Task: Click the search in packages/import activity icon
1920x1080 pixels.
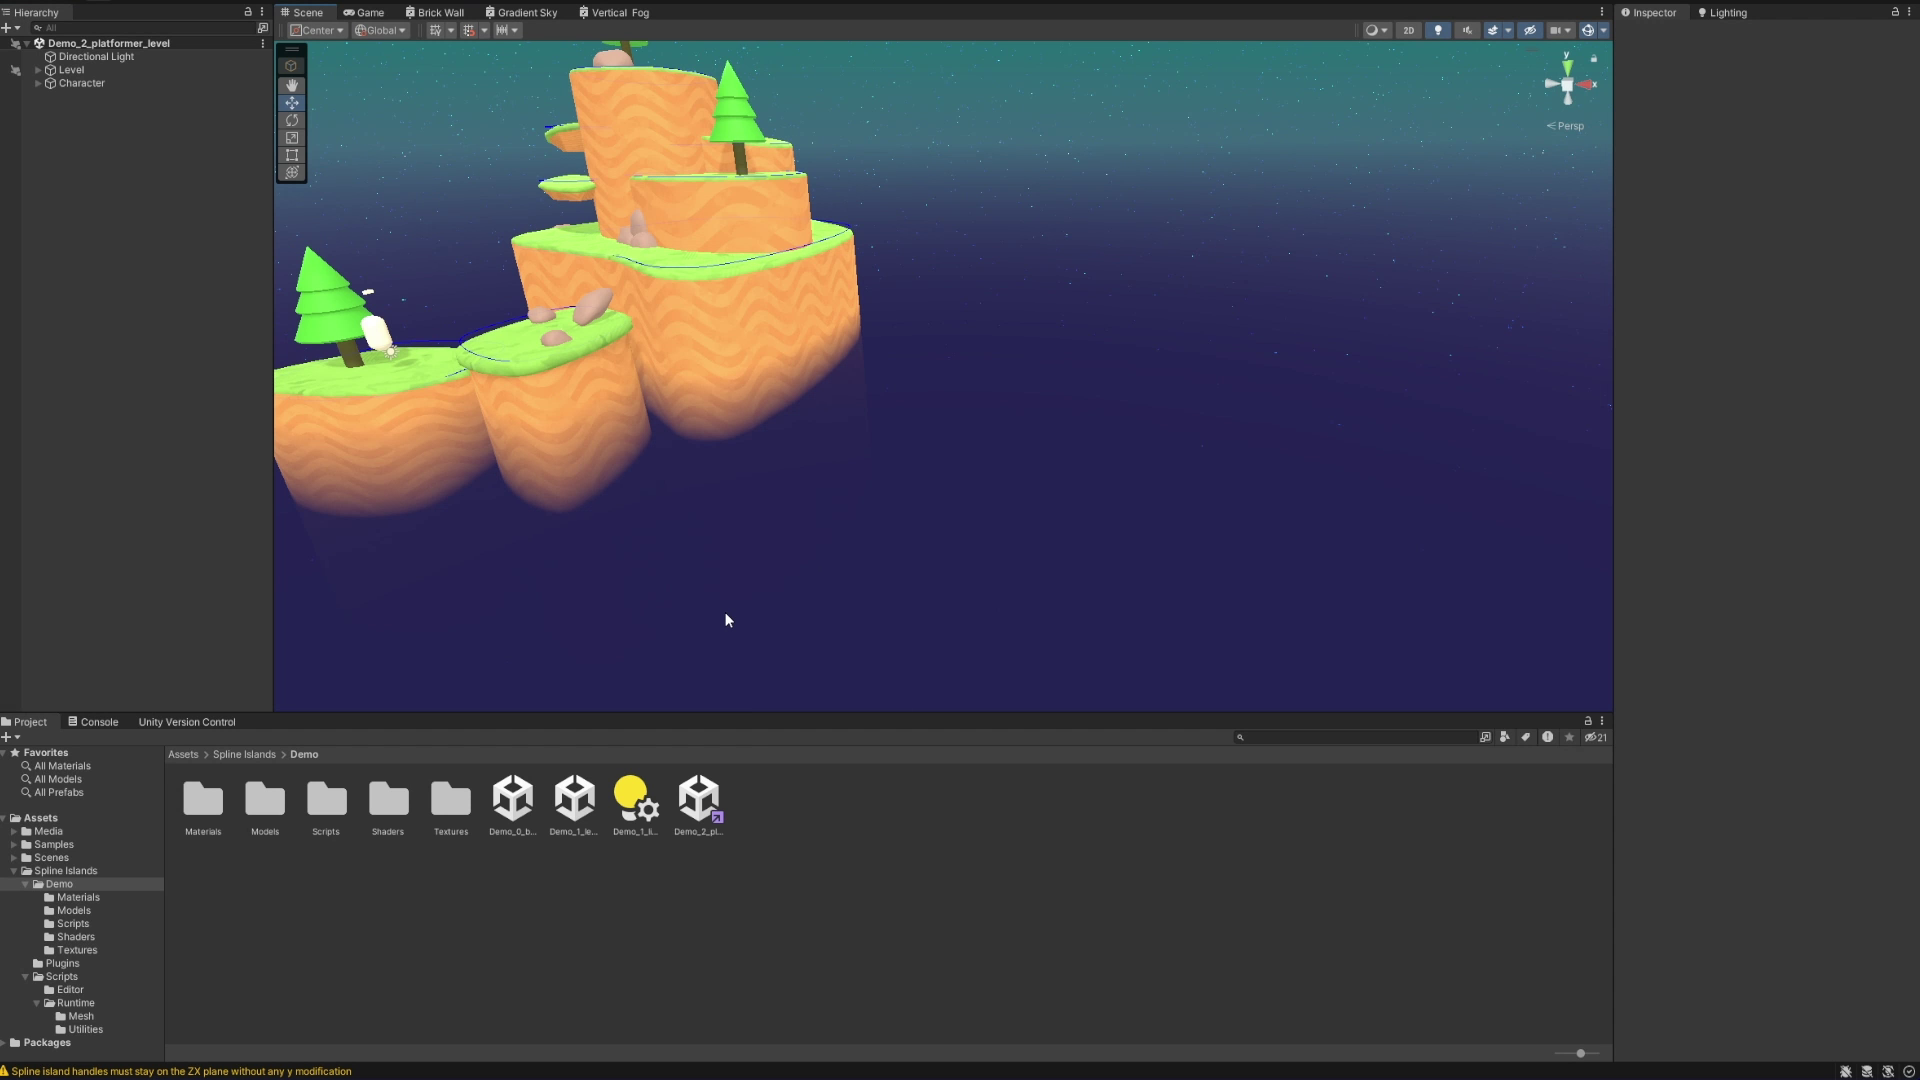Action: click(1547, 737)
